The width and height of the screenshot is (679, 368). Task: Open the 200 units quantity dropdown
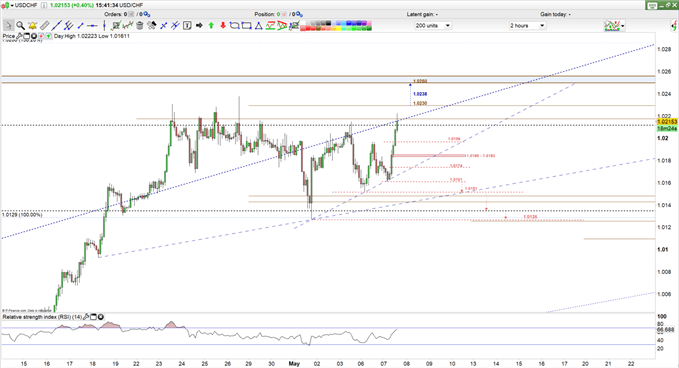pyautogui.click(x=433, y=26)
